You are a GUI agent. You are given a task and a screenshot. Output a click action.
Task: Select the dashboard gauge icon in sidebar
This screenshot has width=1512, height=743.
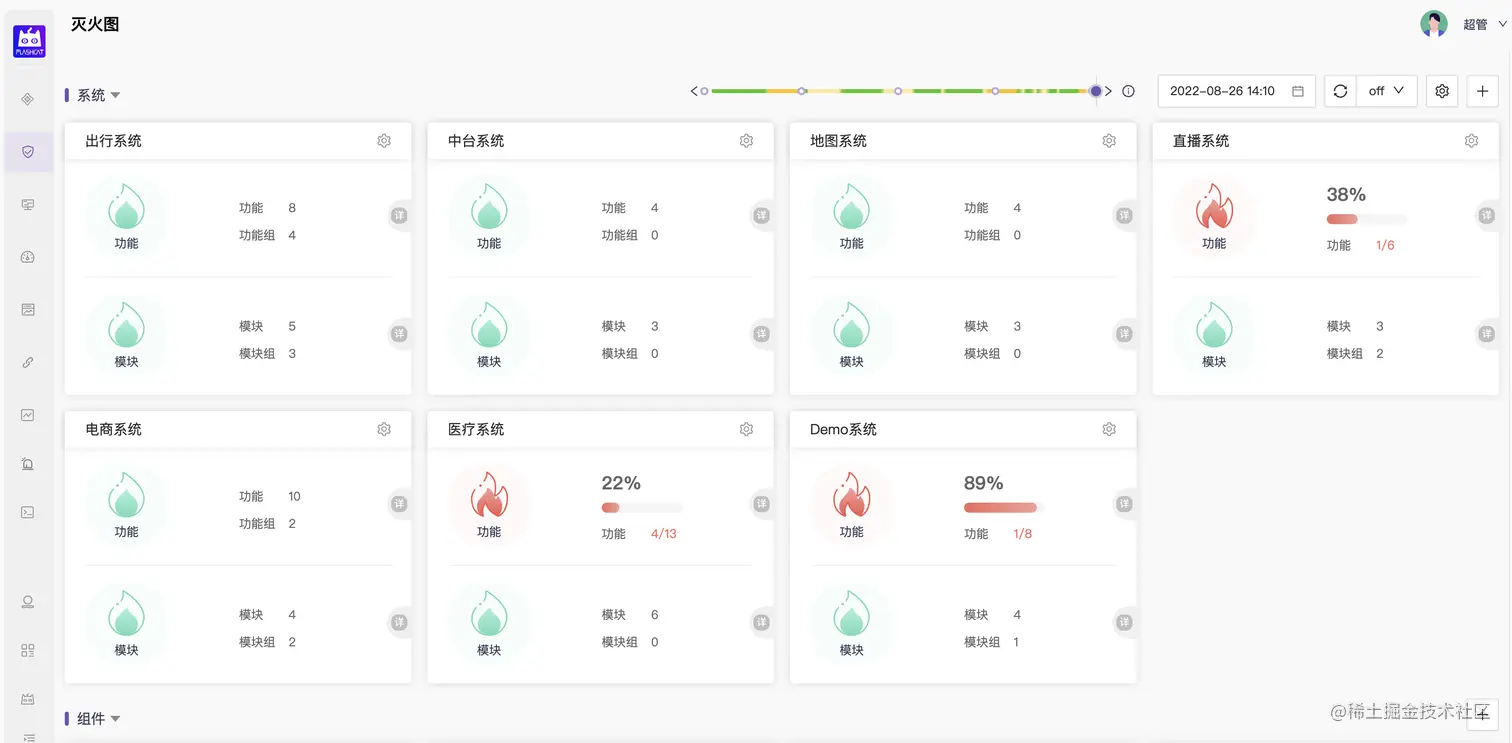point(28,256)
